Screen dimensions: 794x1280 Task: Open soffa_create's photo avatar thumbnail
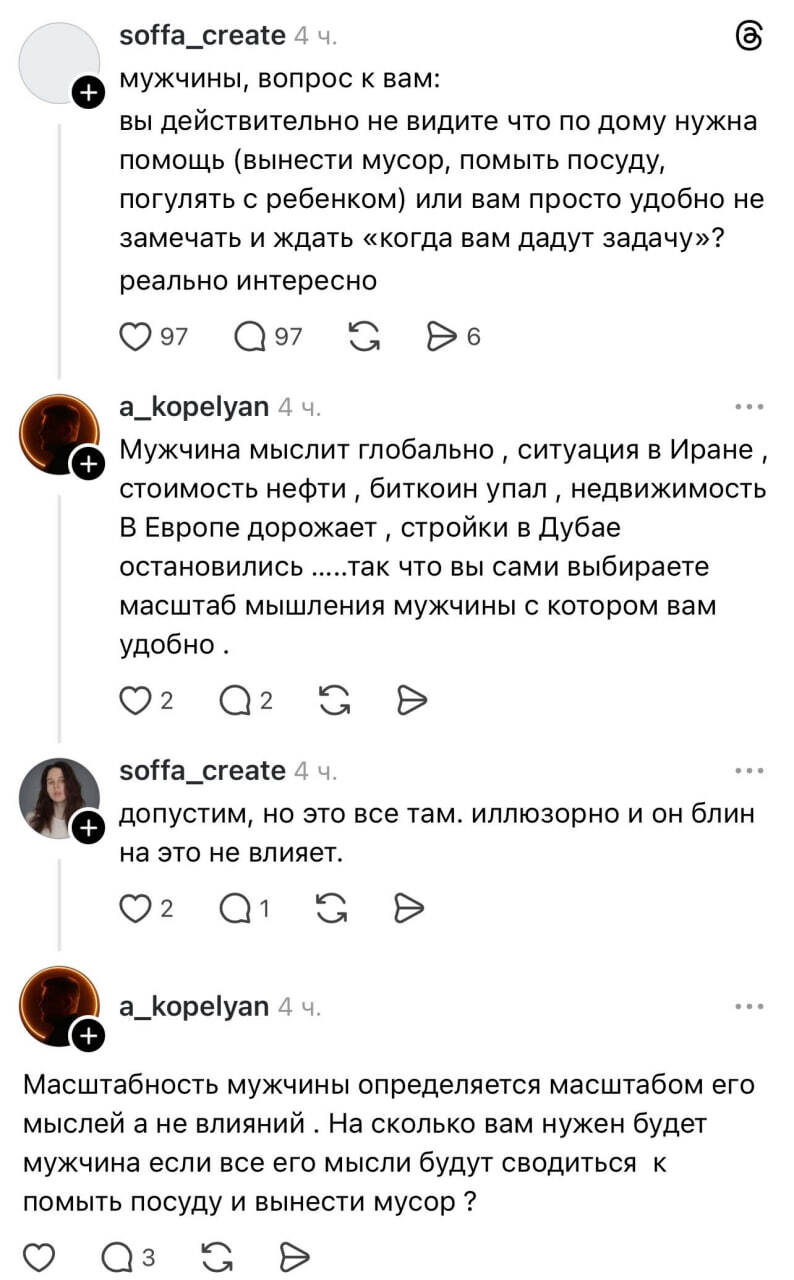[x=60, y=797]
